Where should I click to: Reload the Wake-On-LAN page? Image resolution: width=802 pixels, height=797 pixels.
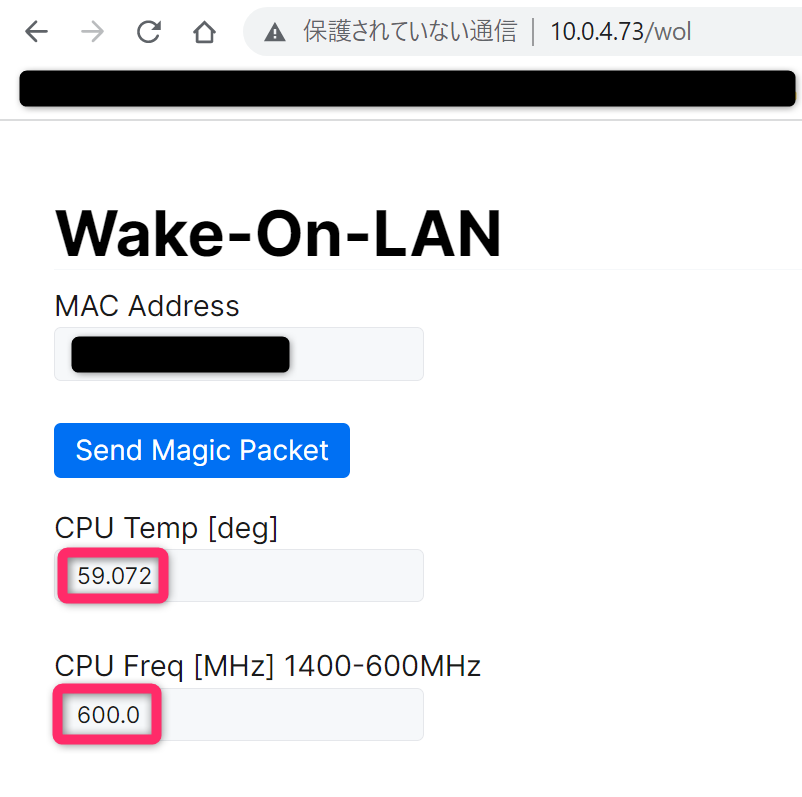click(x=149, y=32)
